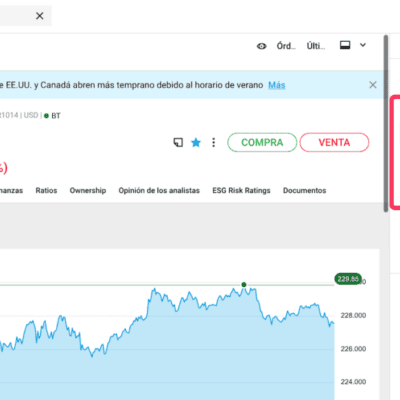Expand the chevron dropdown next to layout
Screen dimensions: 400x400
coord(363,45)
